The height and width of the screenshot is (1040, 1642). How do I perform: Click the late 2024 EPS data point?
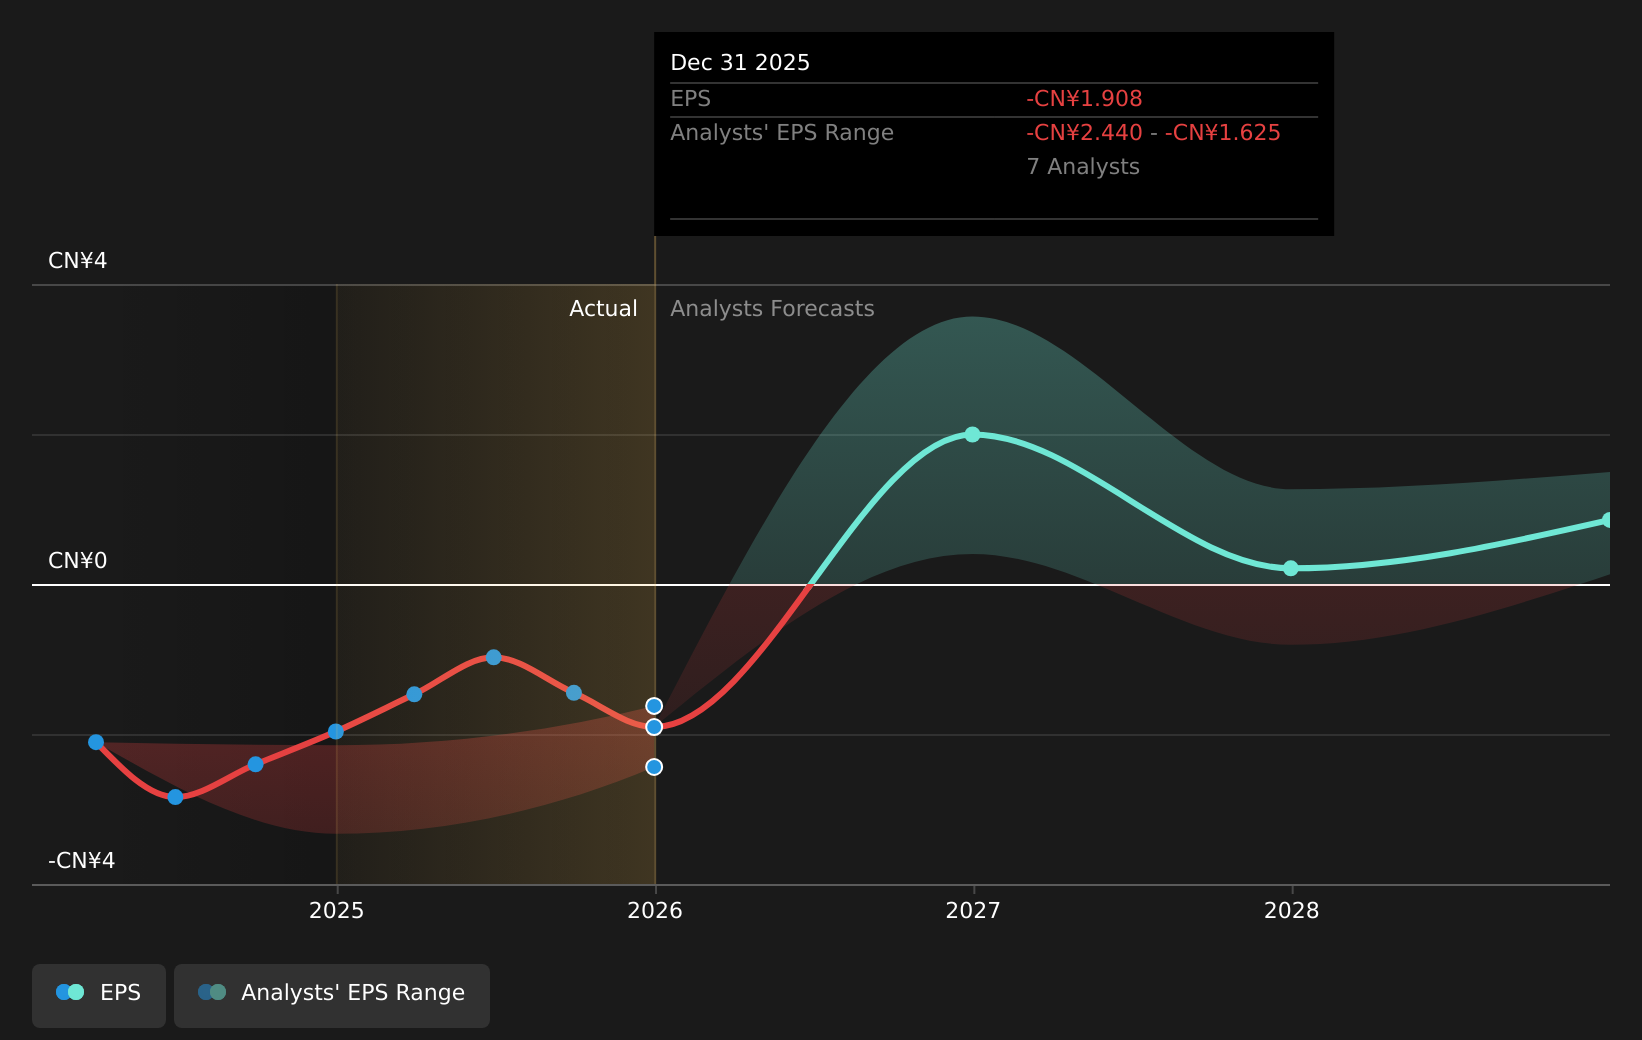(x=255, y=764)
